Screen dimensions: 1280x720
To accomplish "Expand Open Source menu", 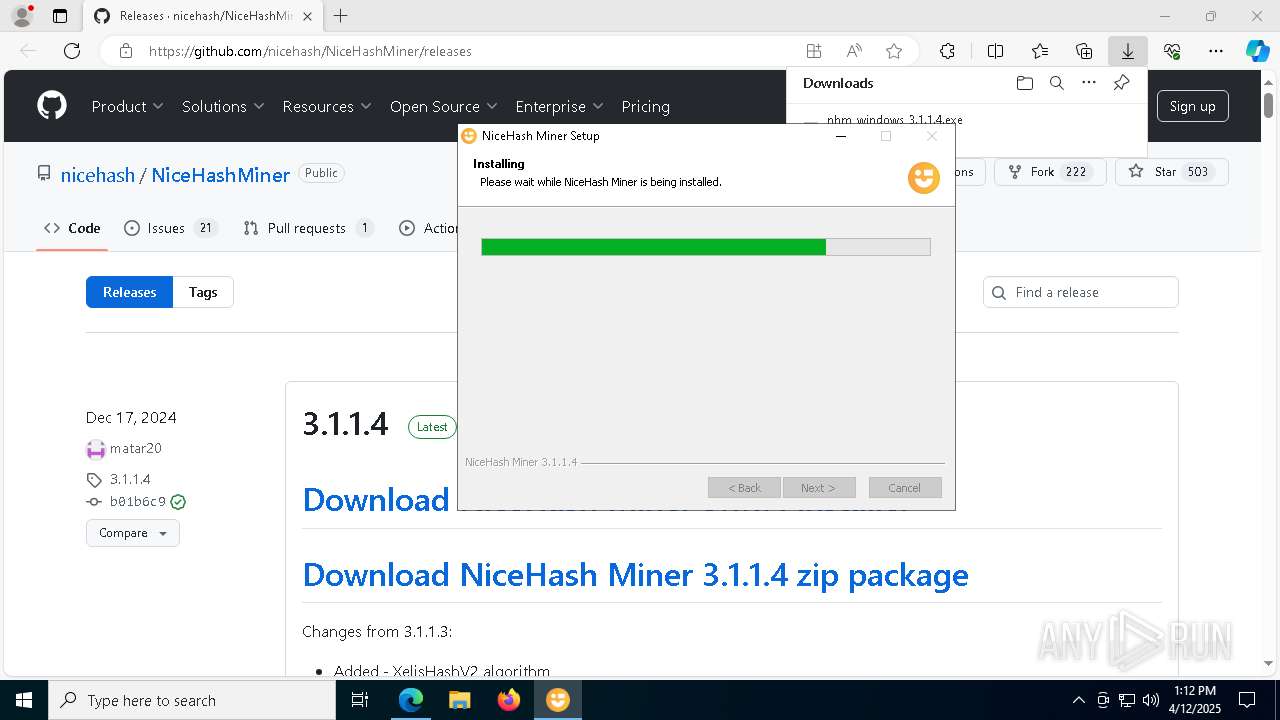I will coord(444,106).
